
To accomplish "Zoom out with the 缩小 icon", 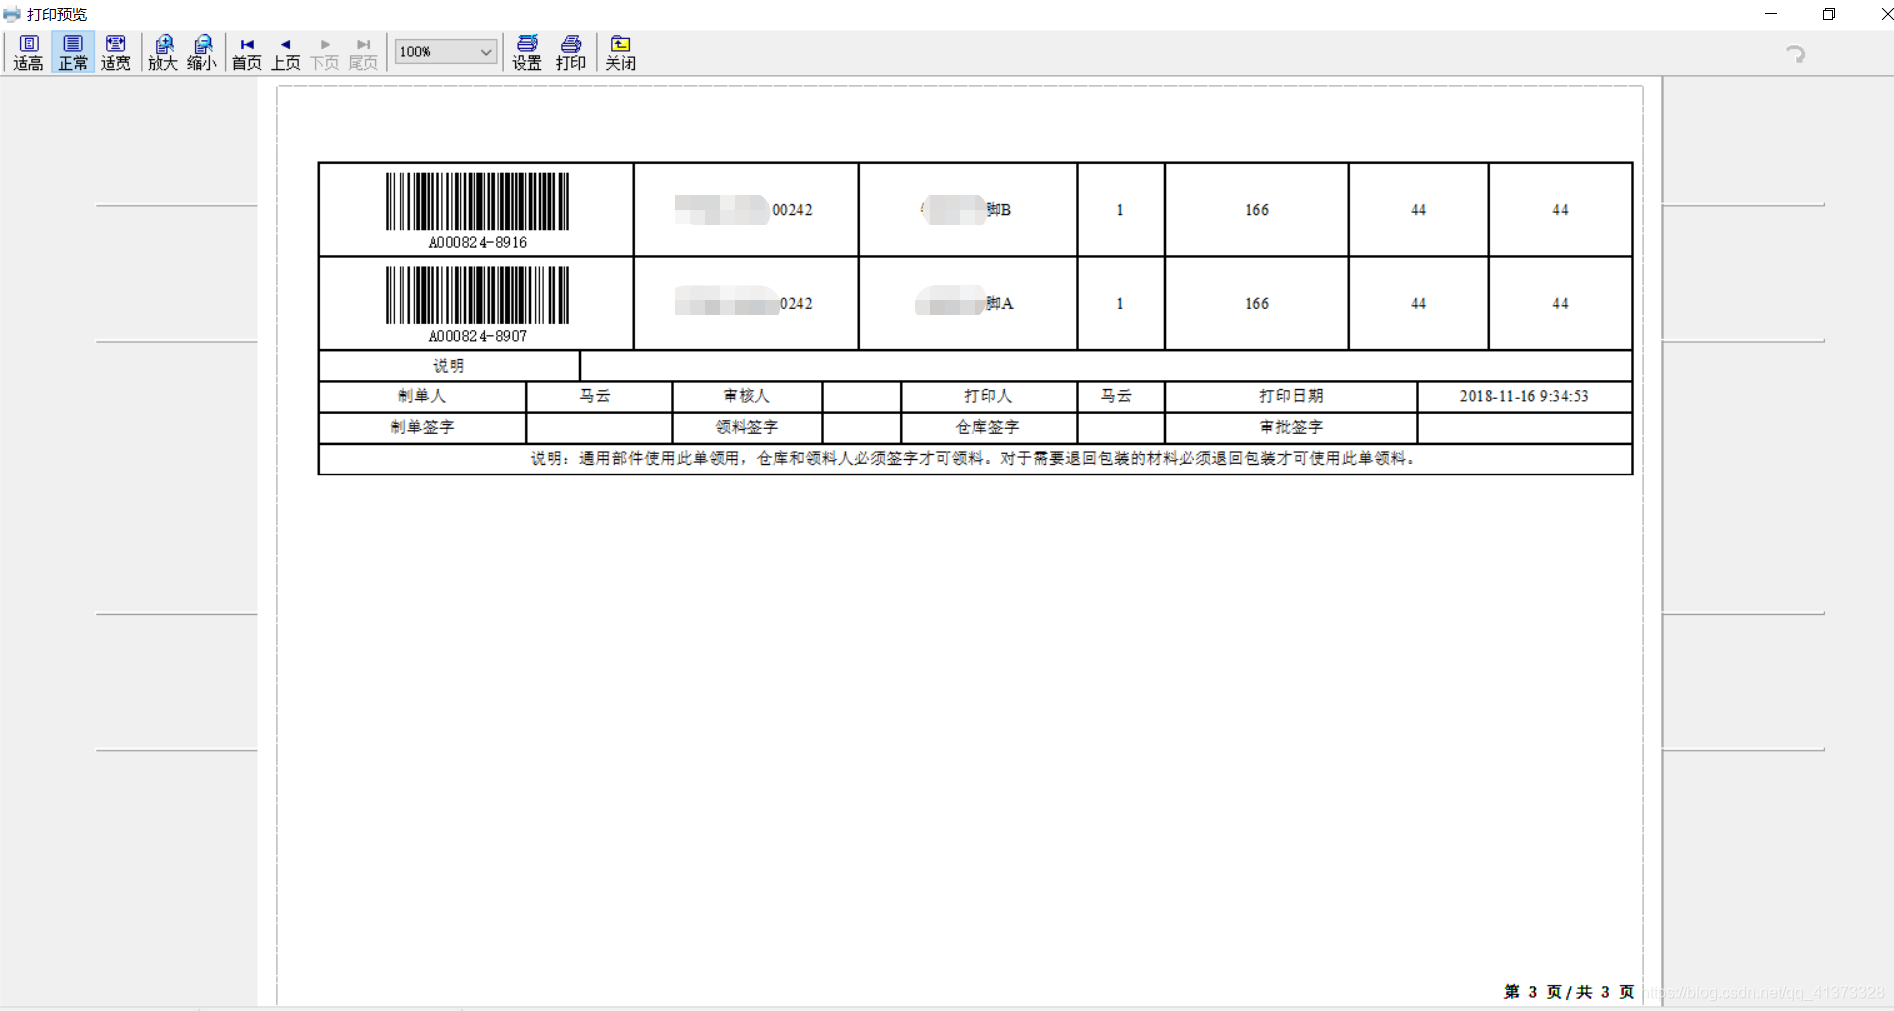I will pos(202,52).
